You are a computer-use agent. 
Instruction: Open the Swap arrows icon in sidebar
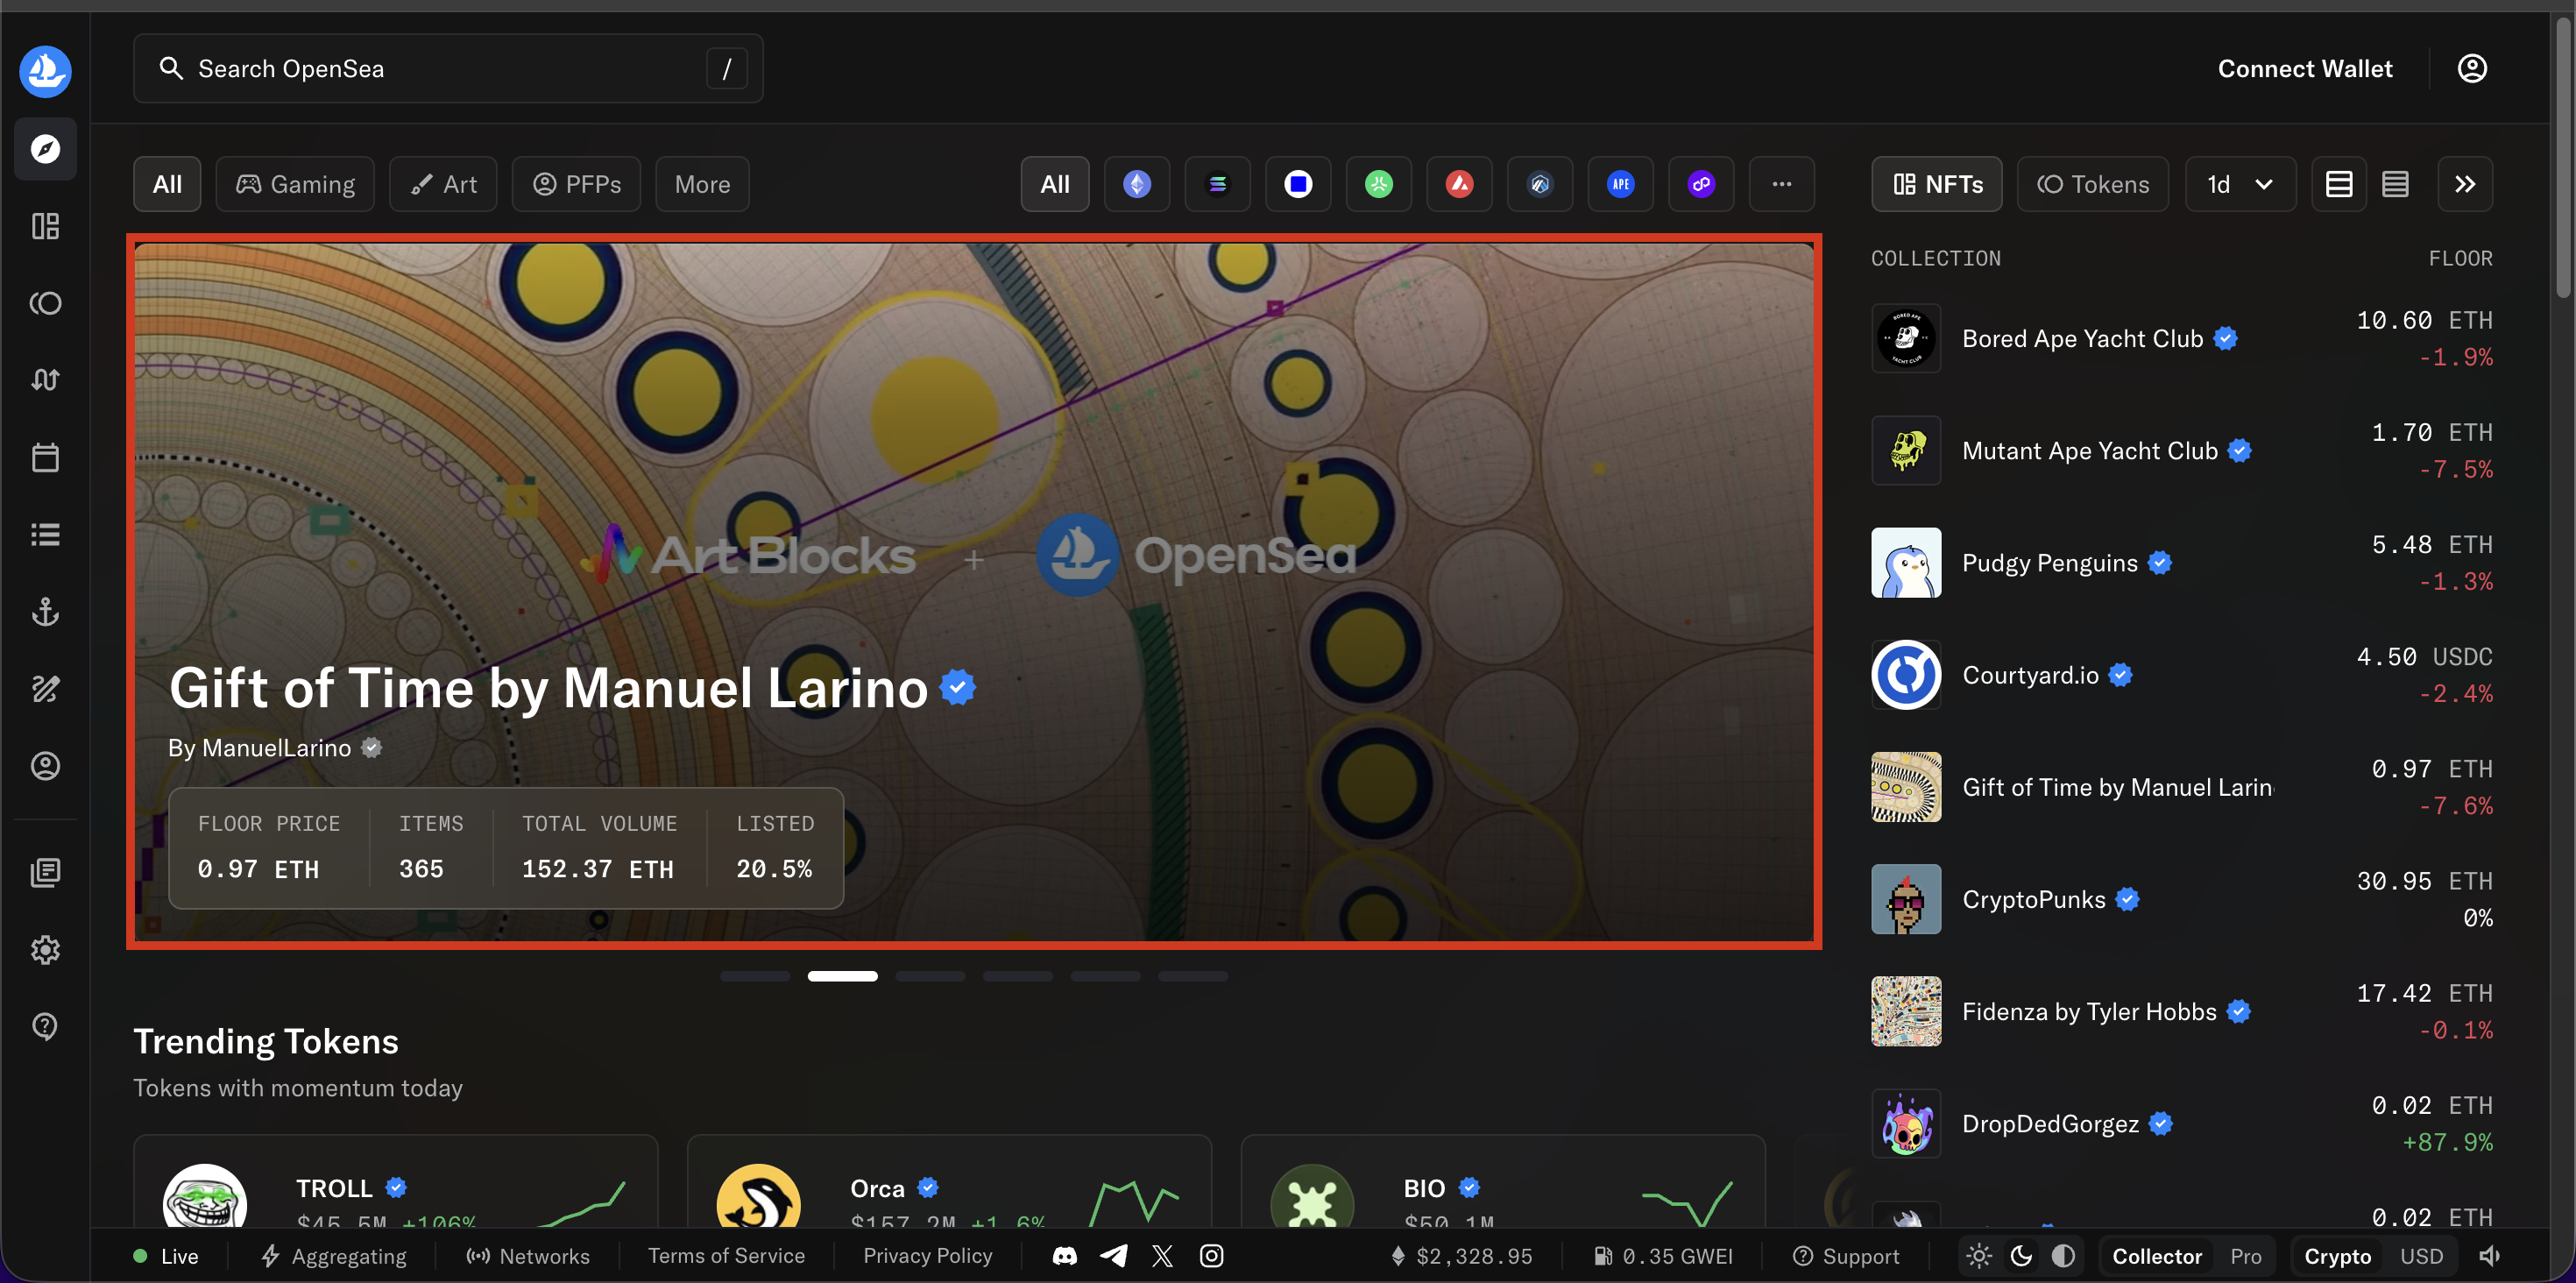click(x=45, y=380)
